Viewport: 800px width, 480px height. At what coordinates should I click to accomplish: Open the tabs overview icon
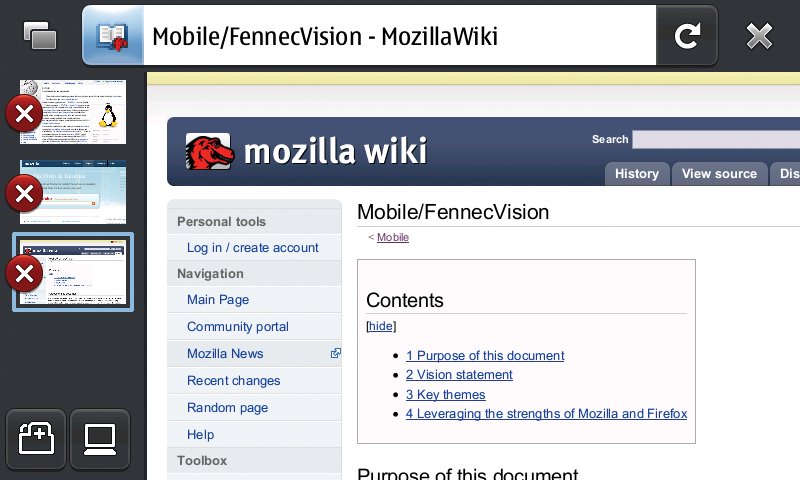[40, 35]
